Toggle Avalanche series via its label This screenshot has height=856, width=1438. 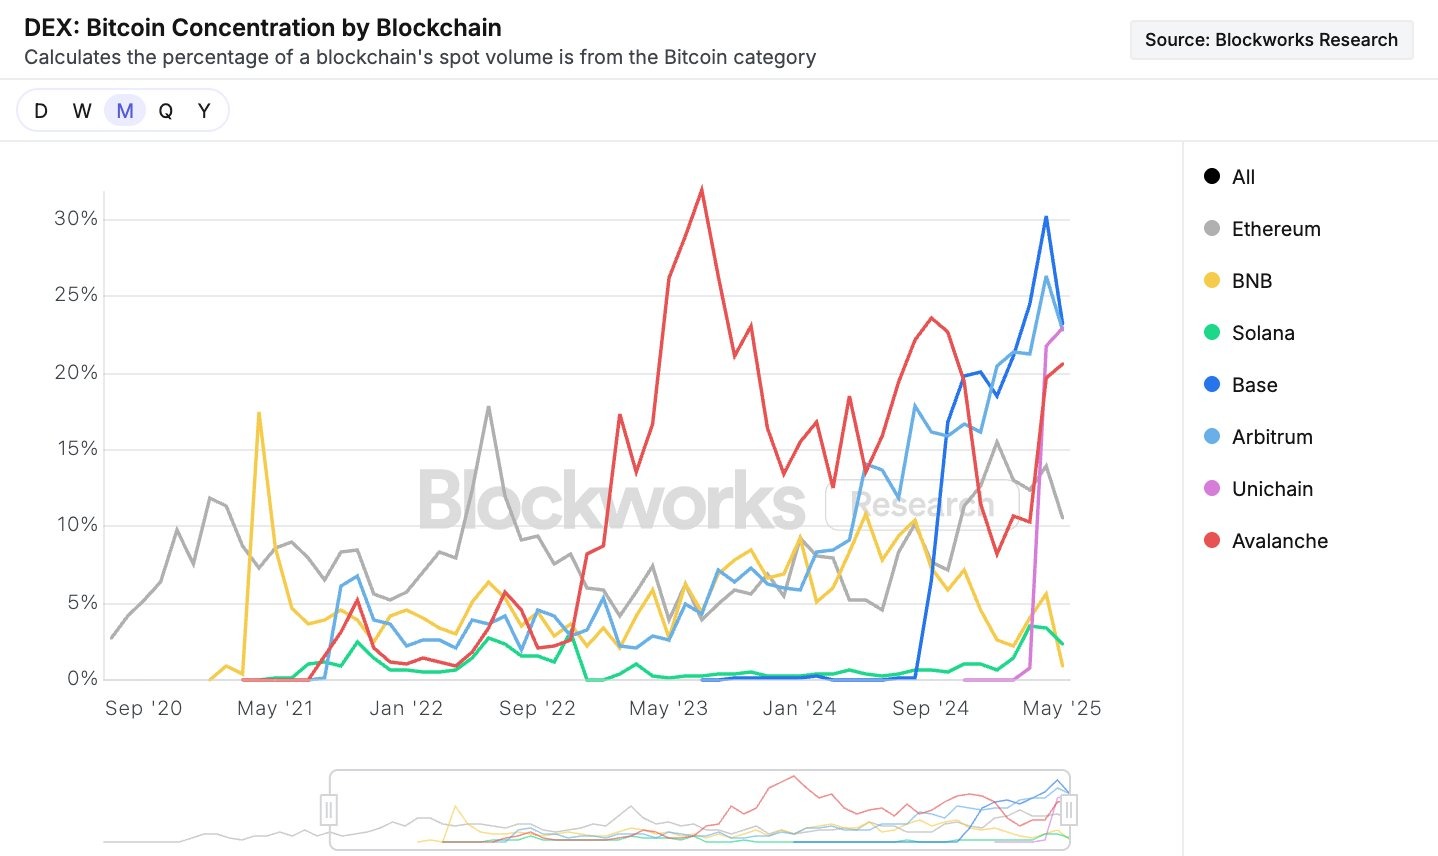(x=1280, y=541)
